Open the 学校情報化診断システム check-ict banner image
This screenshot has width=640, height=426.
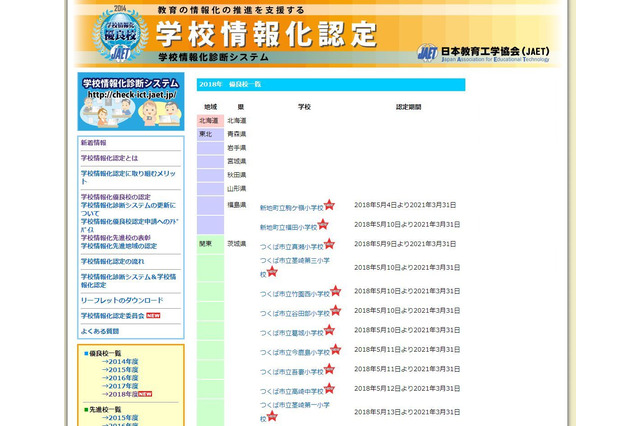tap(131, 102)
